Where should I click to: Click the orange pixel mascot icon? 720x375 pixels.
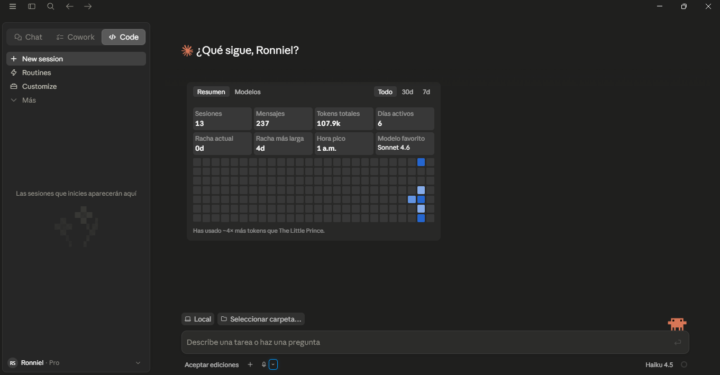pyautogui.click(x=677, y=324)
